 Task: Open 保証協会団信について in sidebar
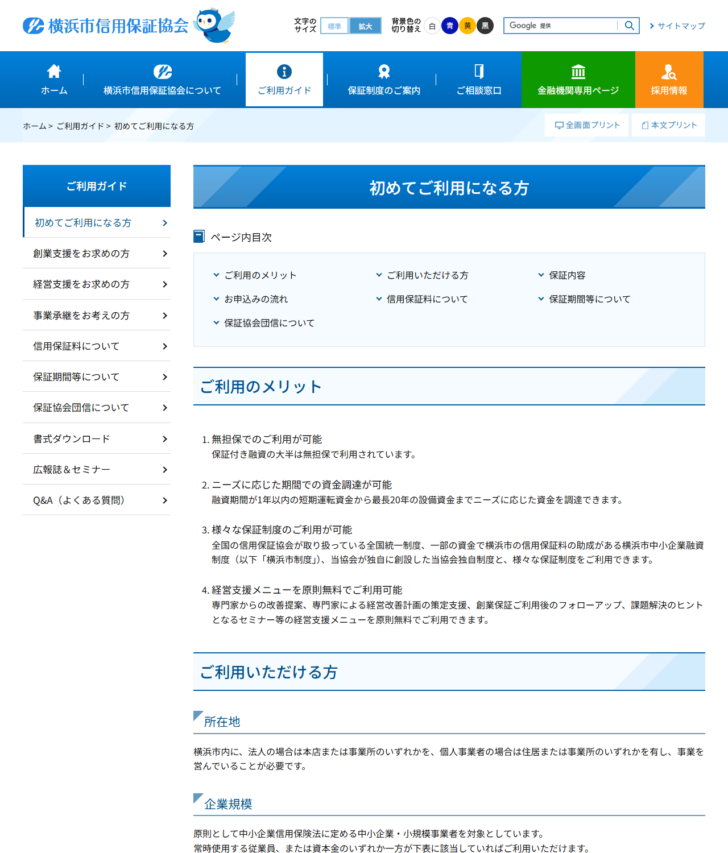pyautogui.click(x=97, y=407)
